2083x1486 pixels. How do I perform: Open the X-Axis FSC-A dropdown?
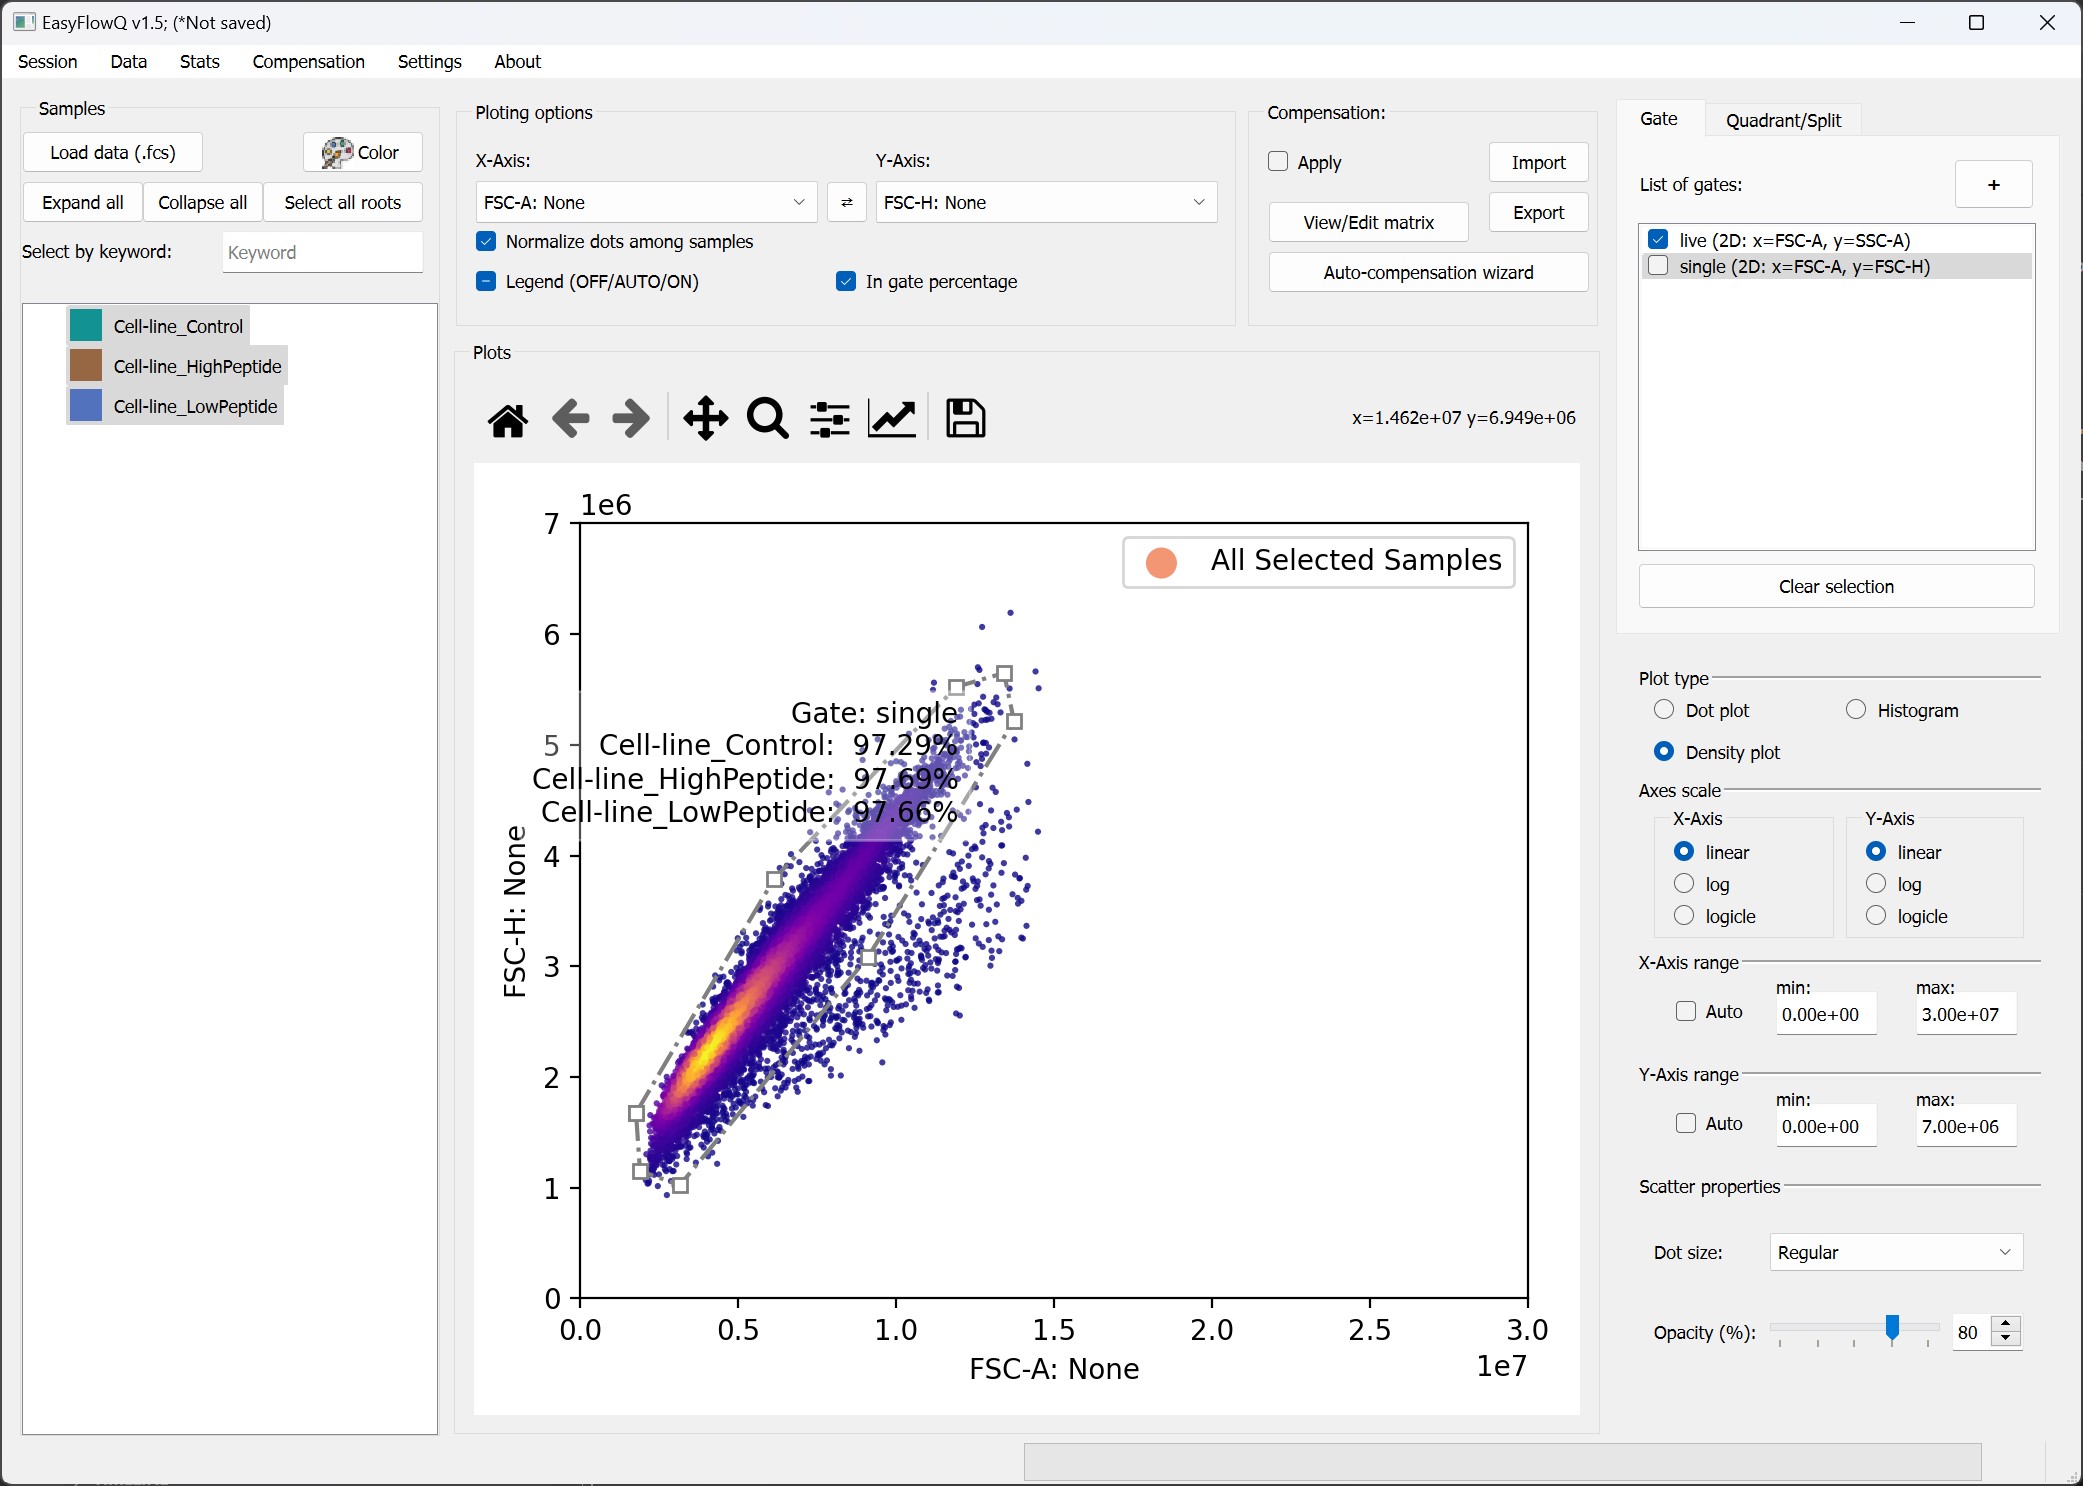click(x=646, y=203)
